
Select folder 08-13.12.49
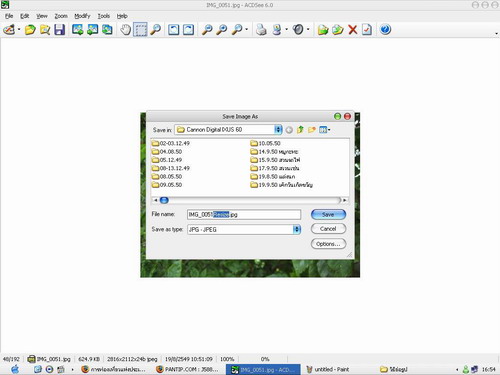171,168
